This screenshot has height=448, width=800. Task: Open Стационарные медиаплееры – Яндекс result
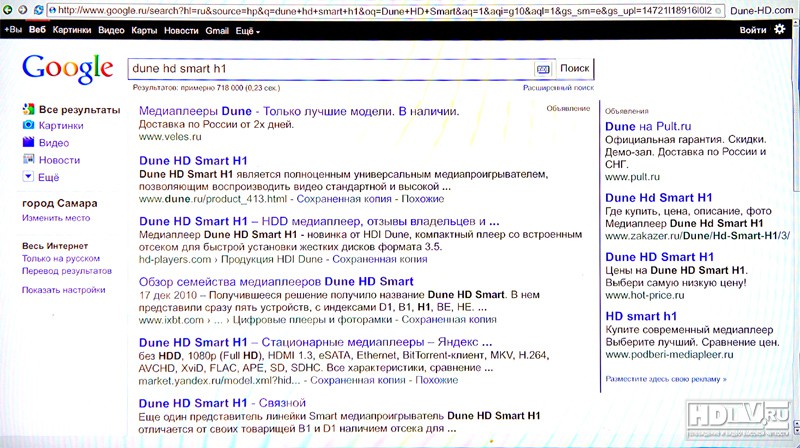click(315, 342)
